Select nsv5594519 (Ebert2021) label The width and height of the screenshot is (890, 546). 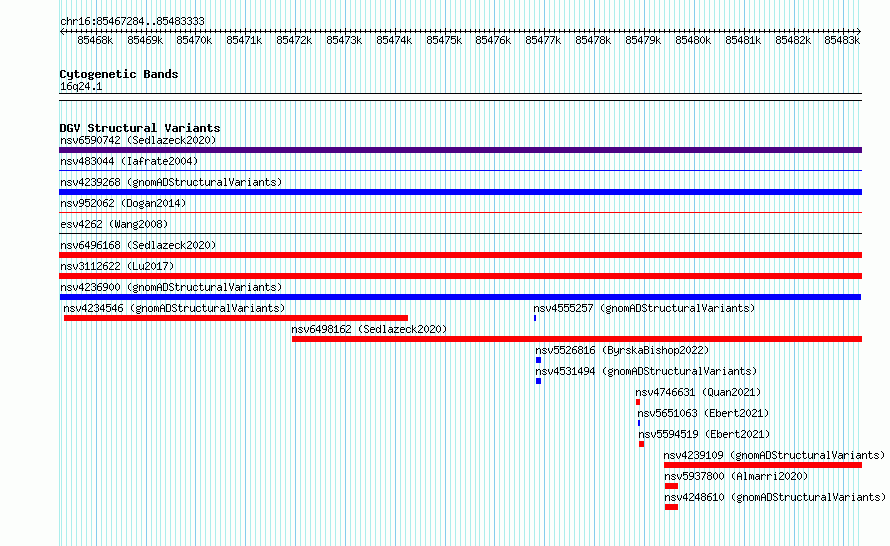pos(704,434)
